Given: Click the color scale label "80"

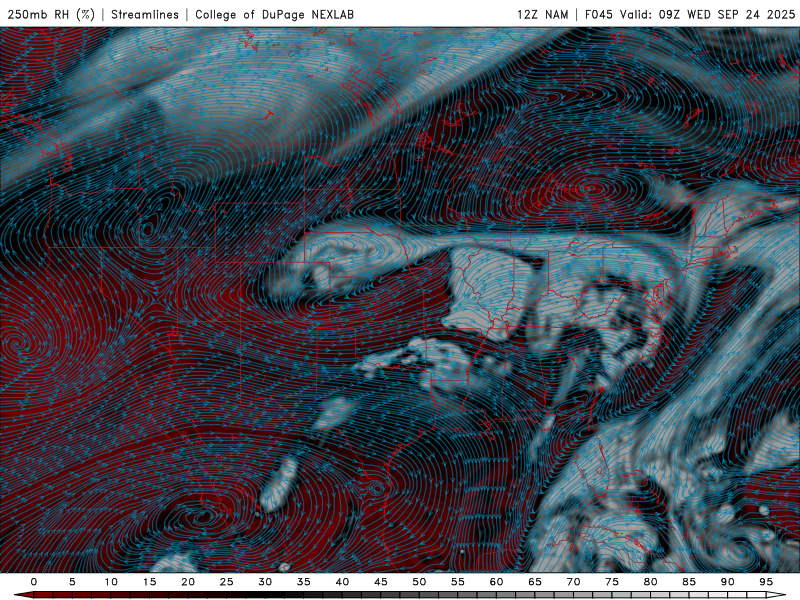Looking at the screenshot, I should click(651, 582).
